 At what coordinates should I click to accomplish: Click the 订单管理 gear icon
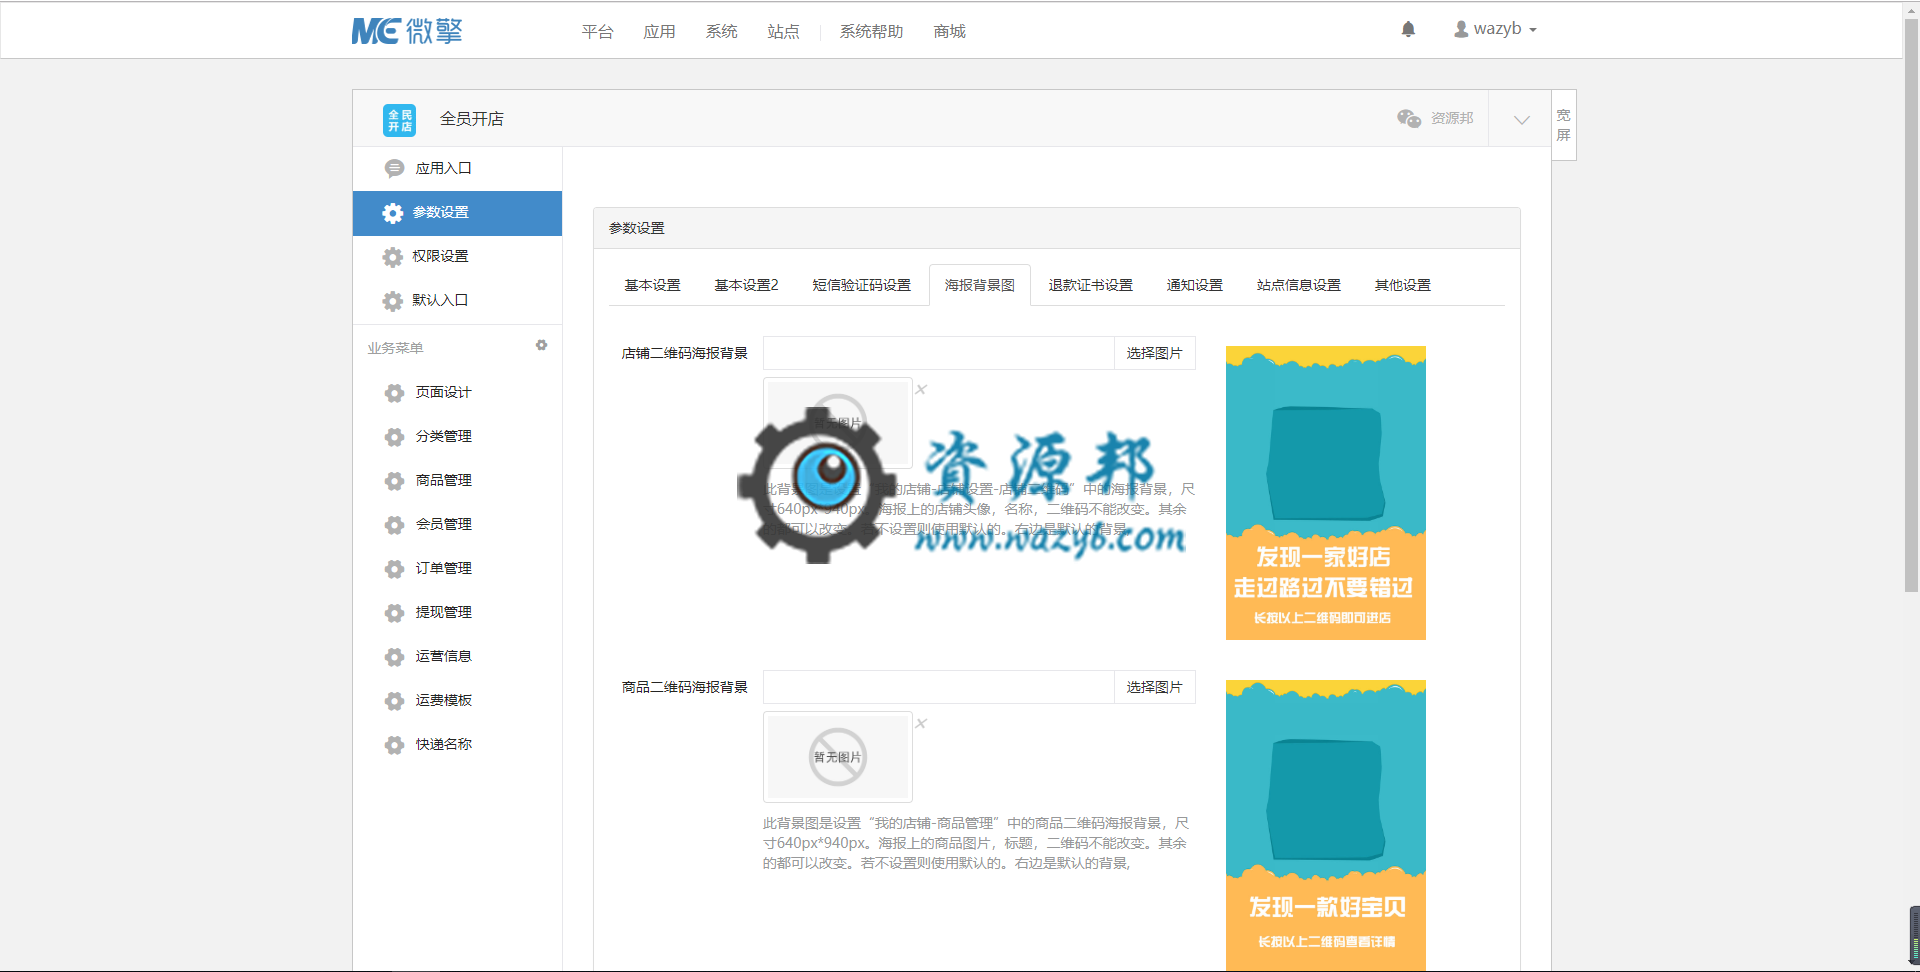pyautogui.click(x=394, y=569)
